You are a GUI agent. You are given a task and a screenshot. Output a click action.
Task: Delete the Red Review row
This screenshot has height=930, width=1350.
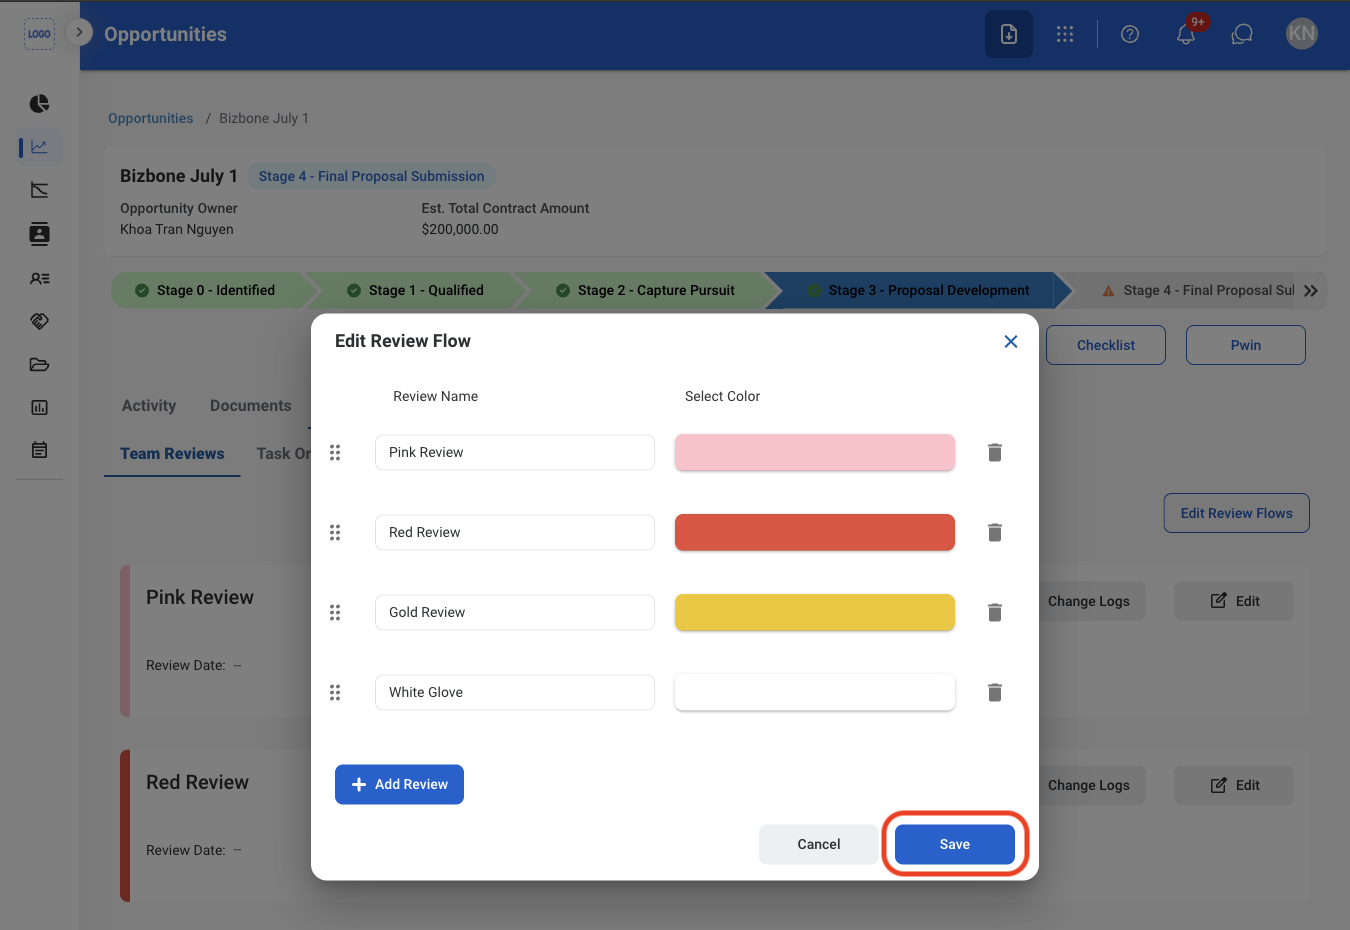pos(995,532)
